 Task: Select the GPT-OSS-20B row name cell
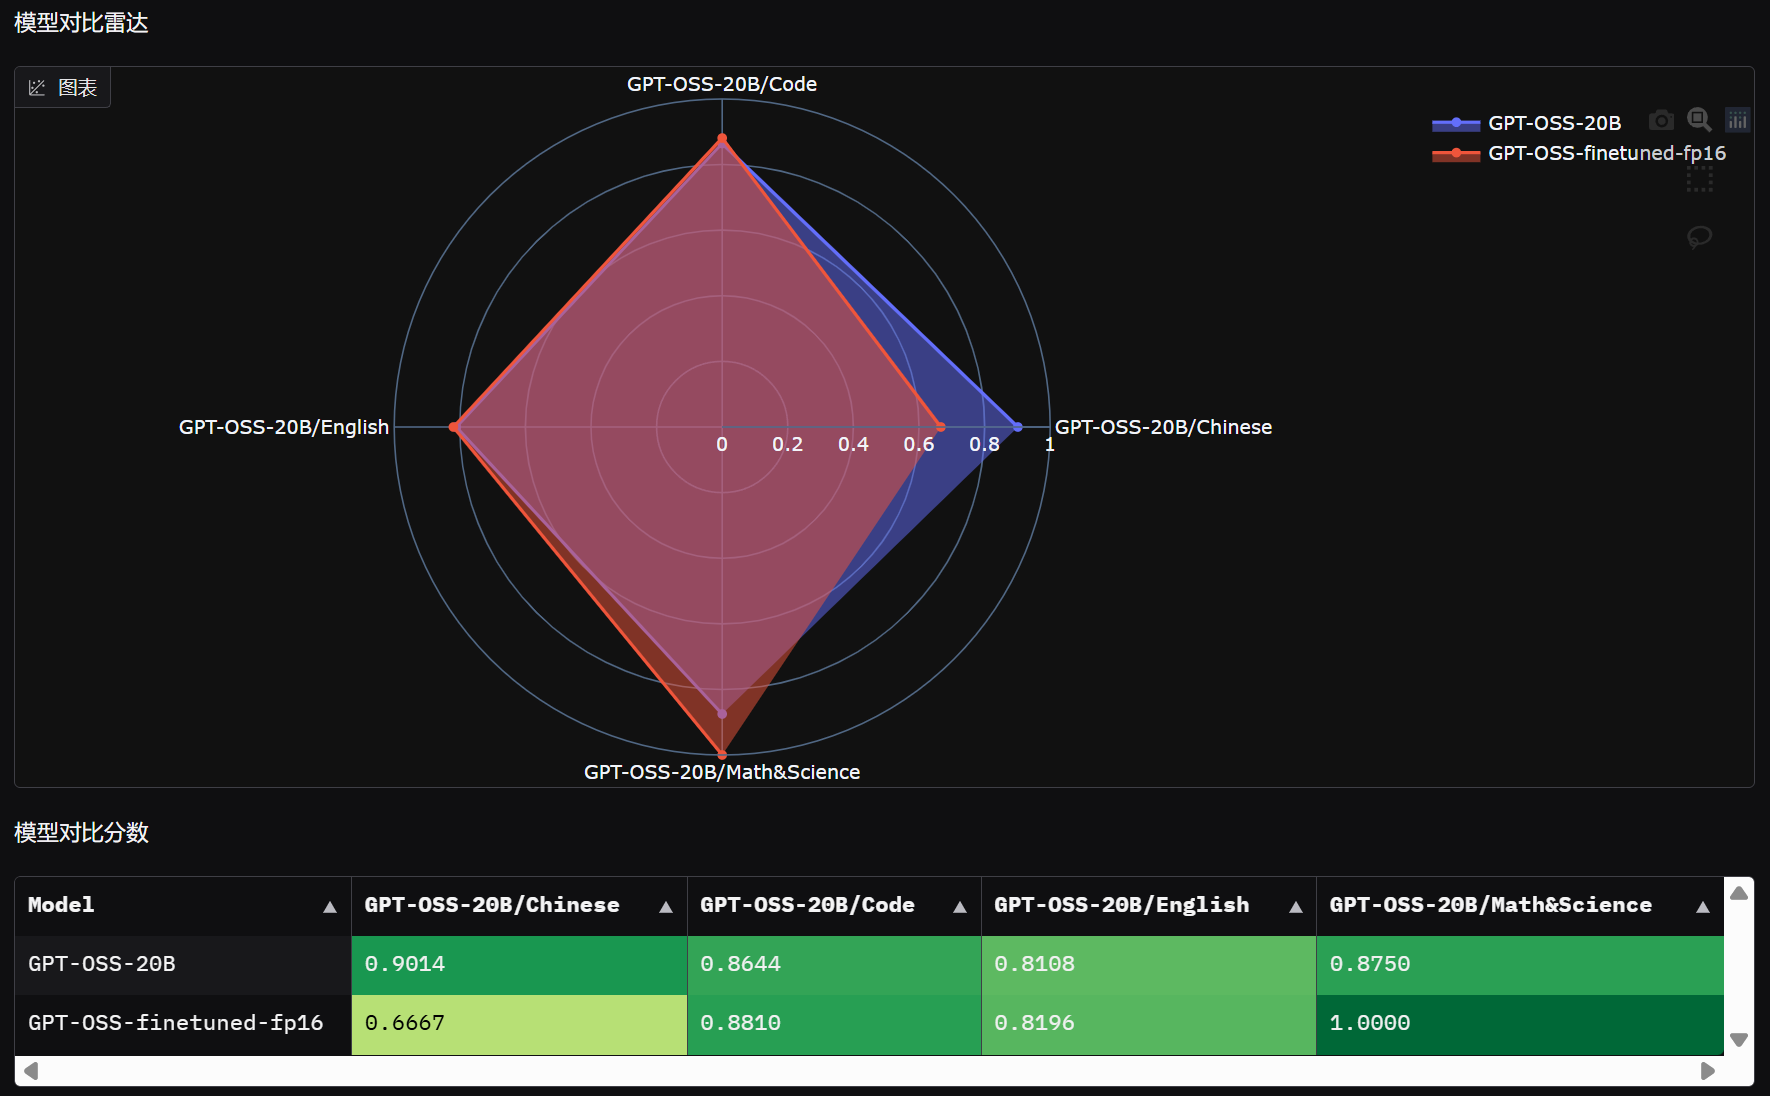[183, 964]
